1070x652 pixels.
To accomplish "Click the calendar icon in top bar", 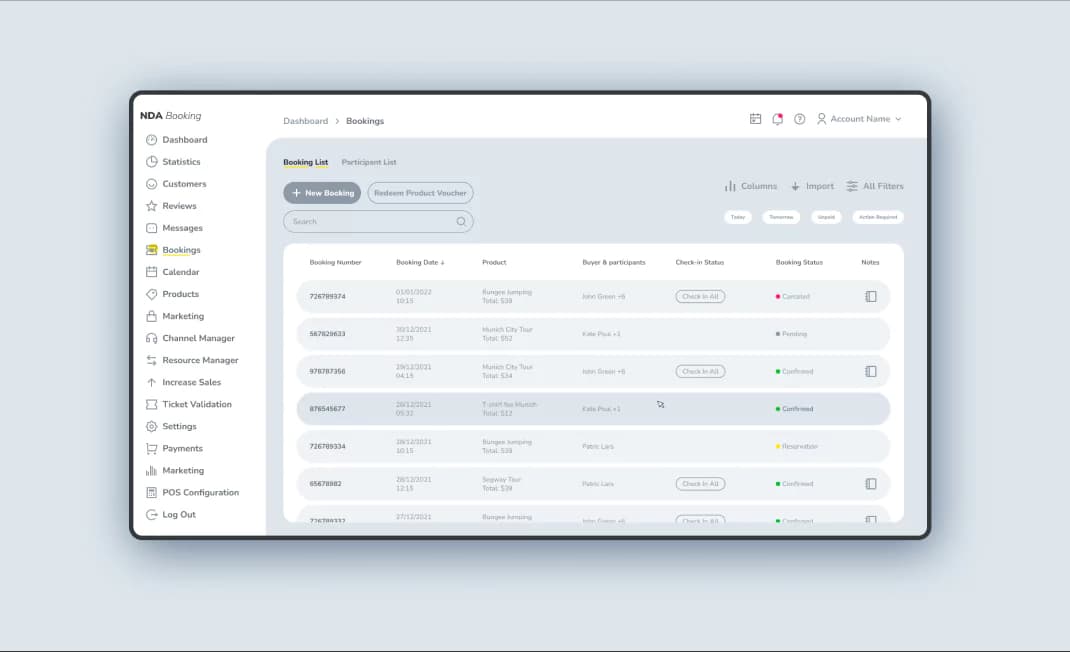I will pos(755,119).
